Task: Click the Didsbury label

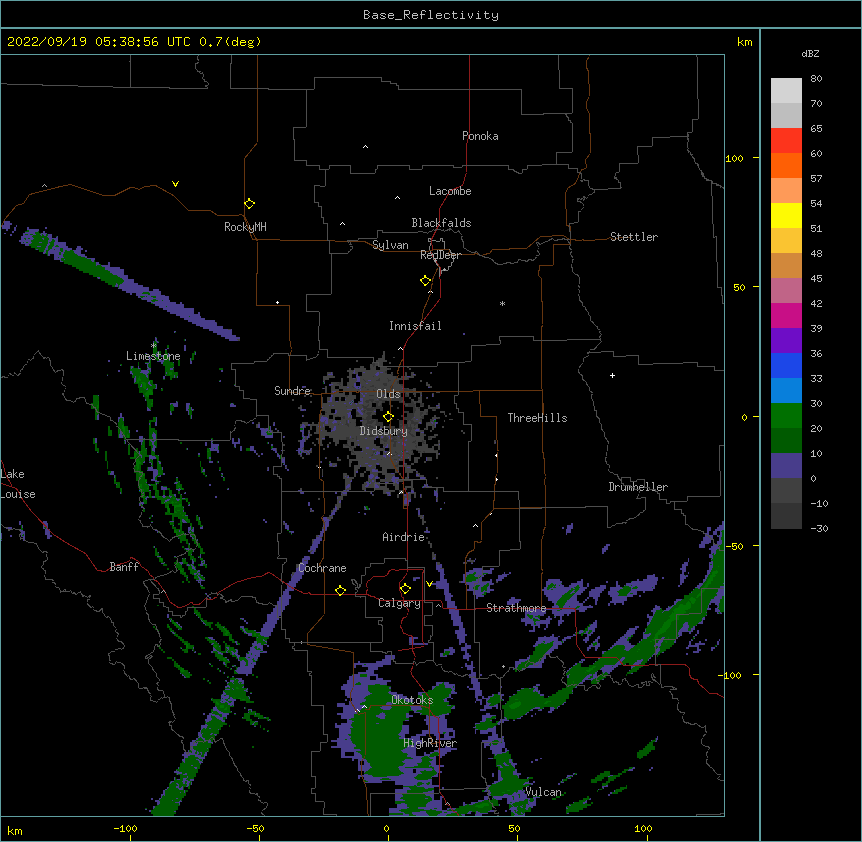Action: pos(383,431)
